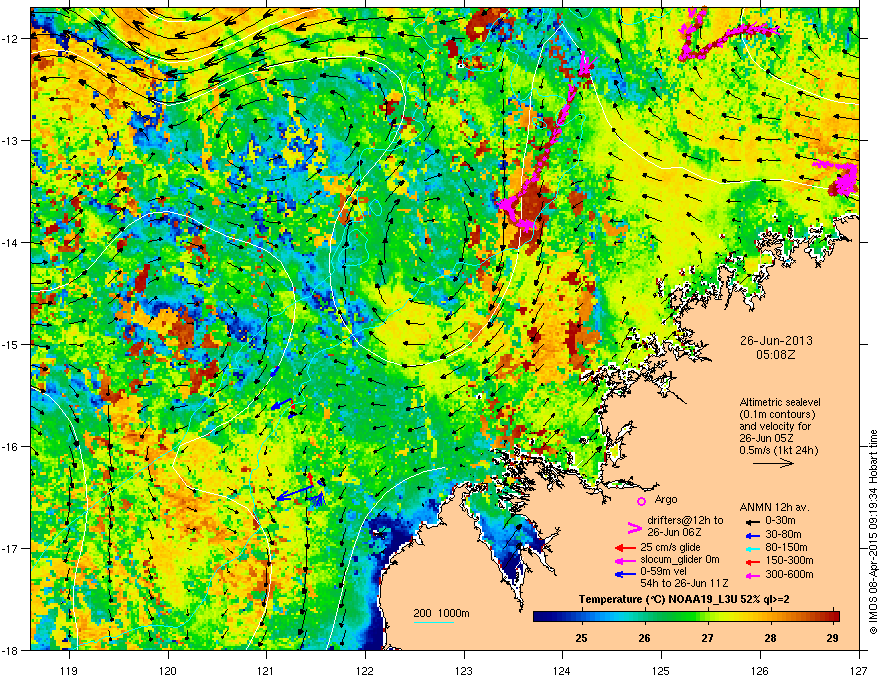The height and width of the screenshot is (680, 880).
Task: Click the black 0-30m ANMN arrow
Action: [752, 522]
